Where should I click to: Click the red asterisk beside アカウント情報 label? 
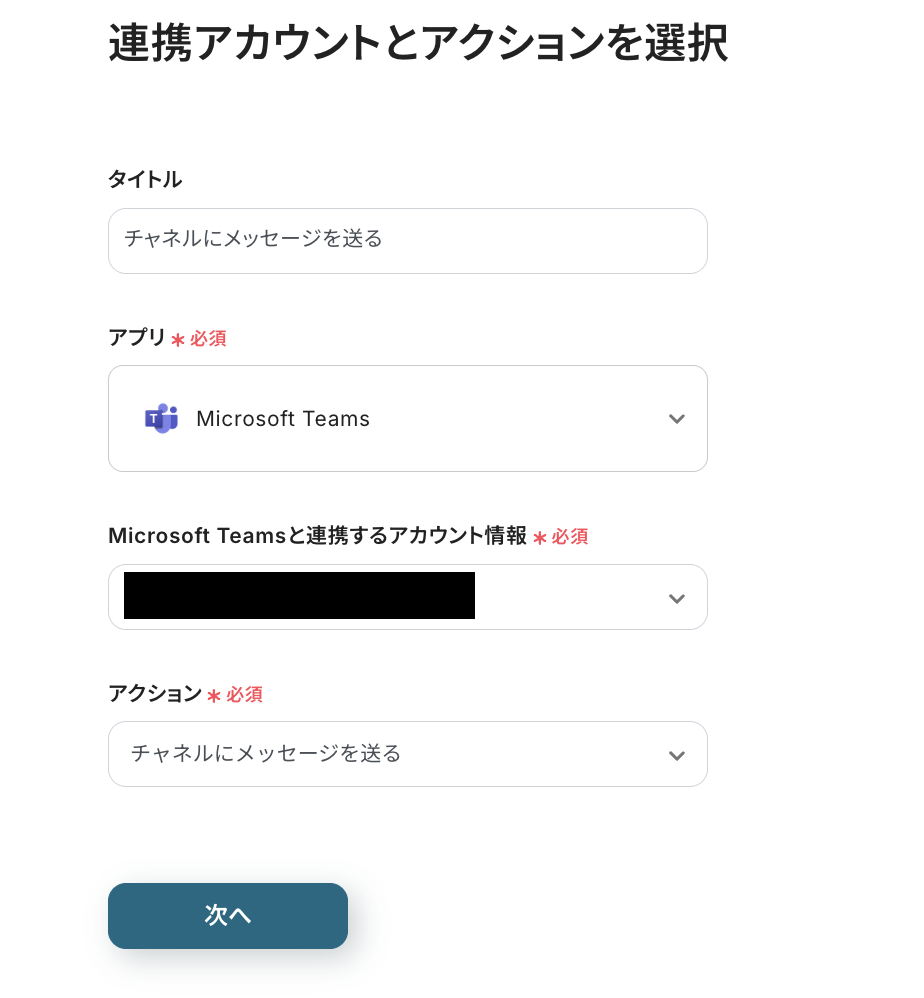pos(540,538)
